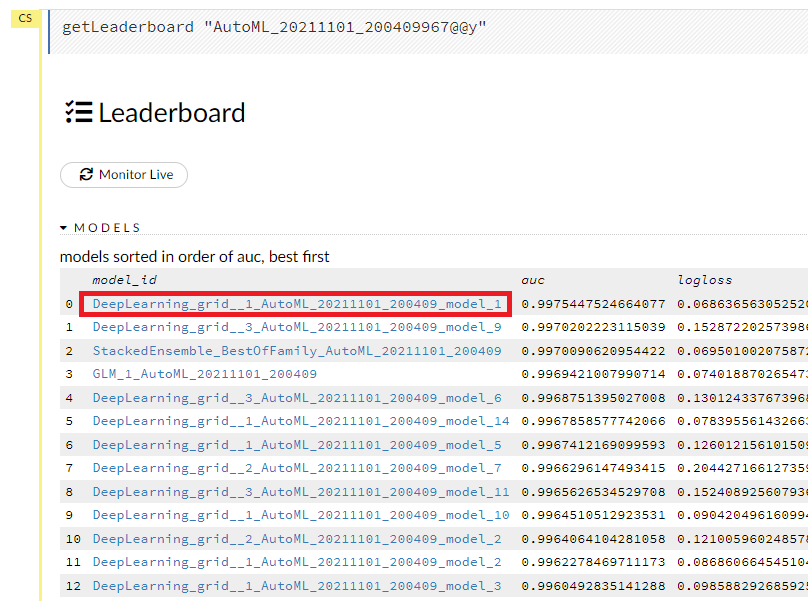The width and height of the screenshot is (808, 601).
Task: Collapse the MODELS section triangle
Action: point(64,228)
